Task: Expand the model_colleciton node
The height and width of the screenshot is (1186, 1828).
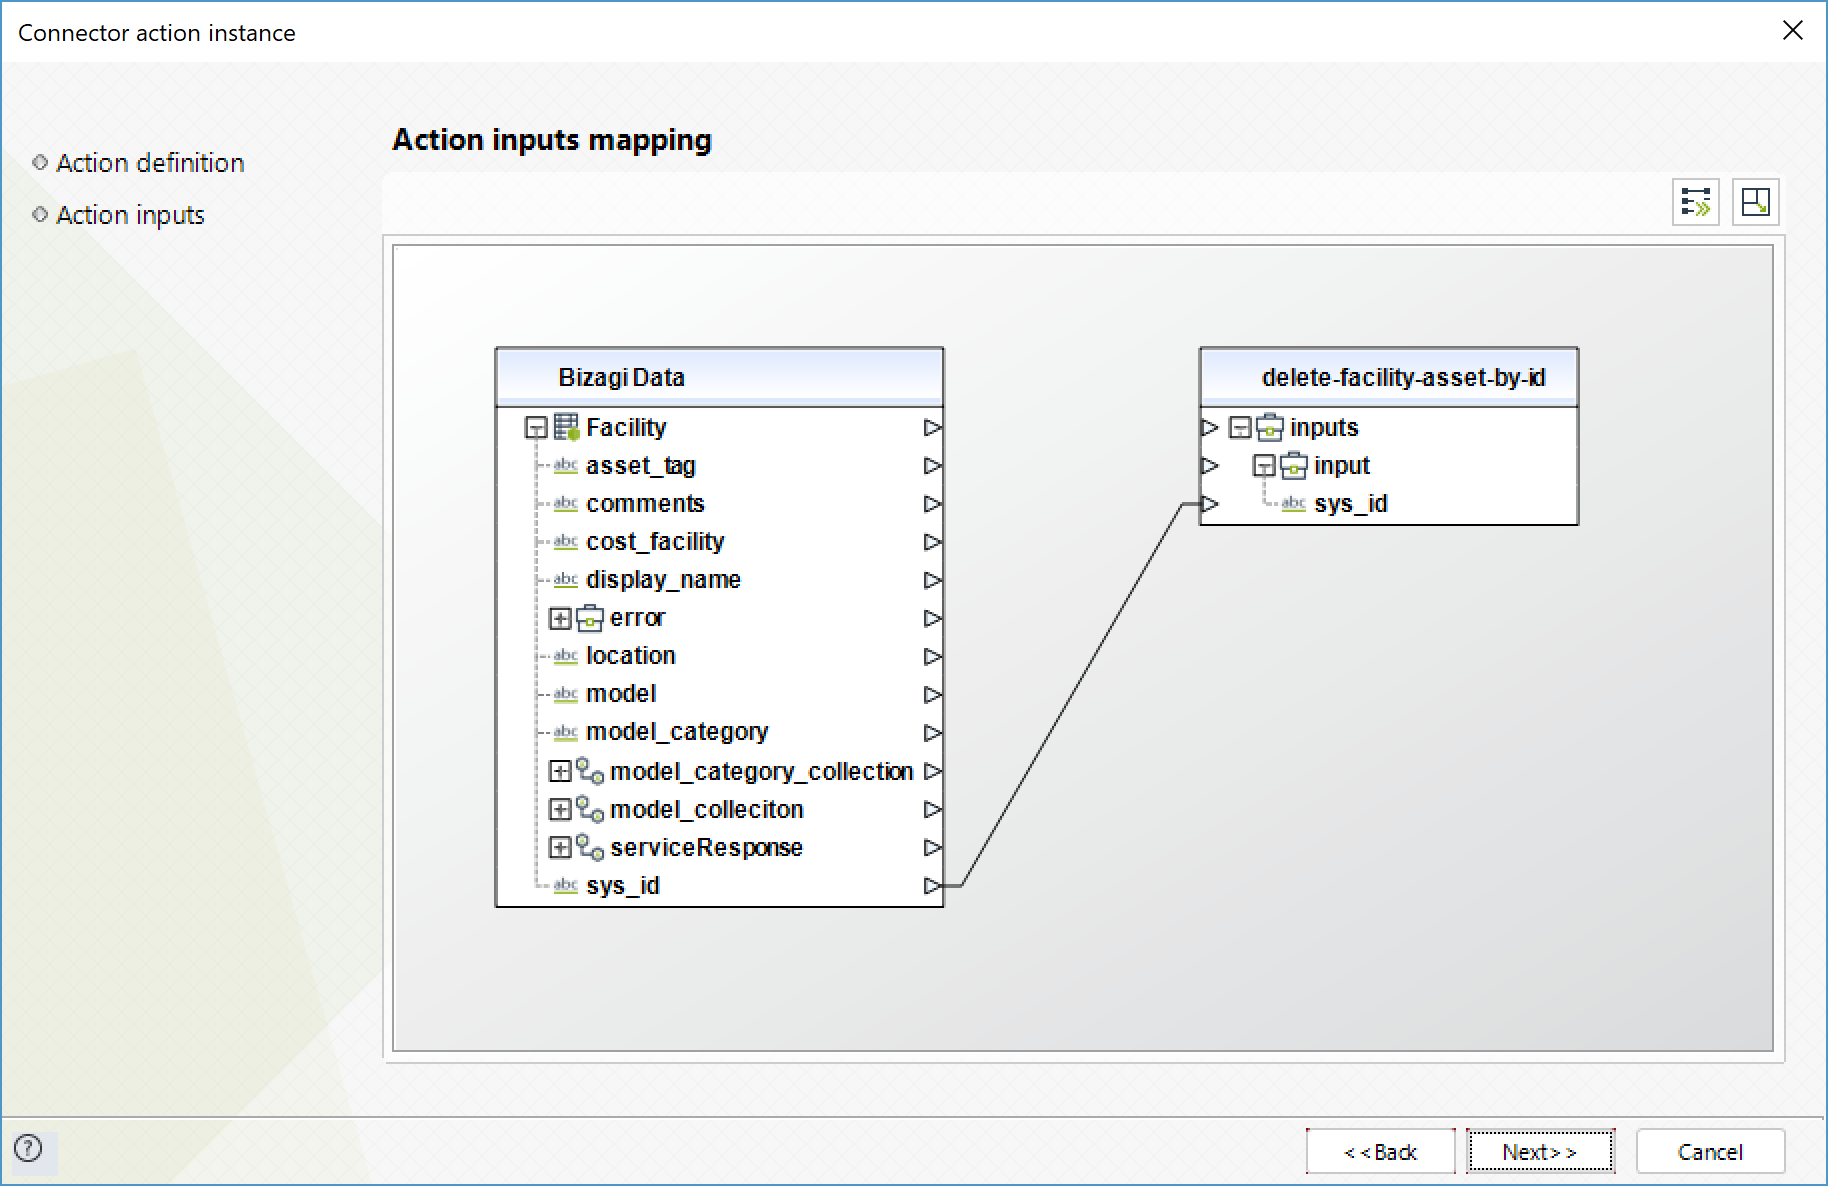Action: point(560,809)
